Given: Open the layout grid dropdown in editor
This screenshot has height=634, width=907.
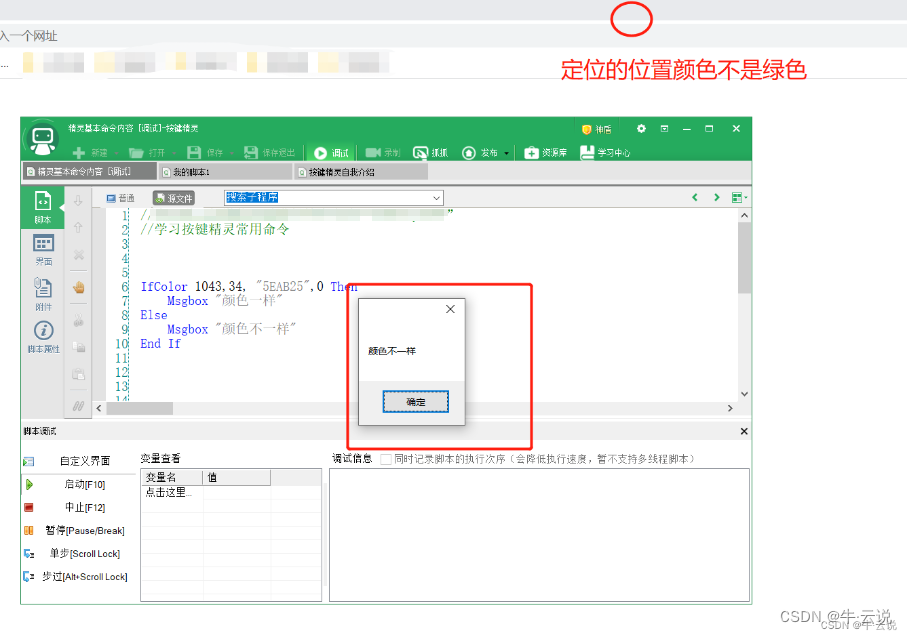Looking at the screenshot, I should [x=739, y=198].
